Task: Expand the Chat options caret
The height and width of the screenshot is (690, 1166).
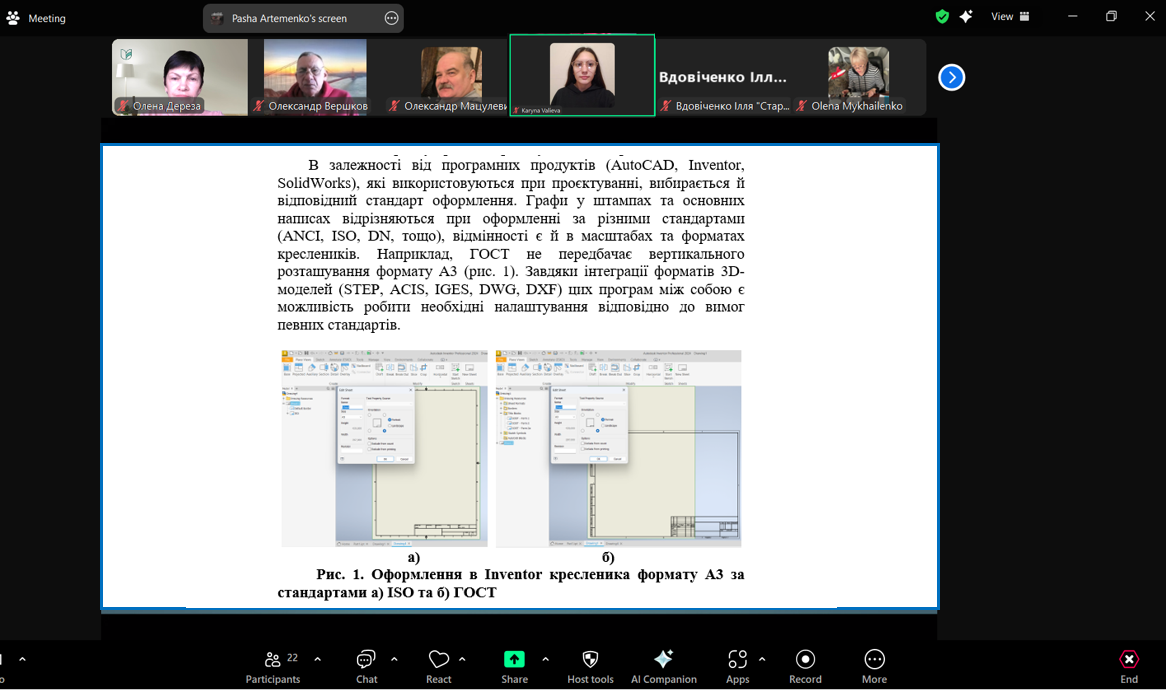Action: [394, 659]
